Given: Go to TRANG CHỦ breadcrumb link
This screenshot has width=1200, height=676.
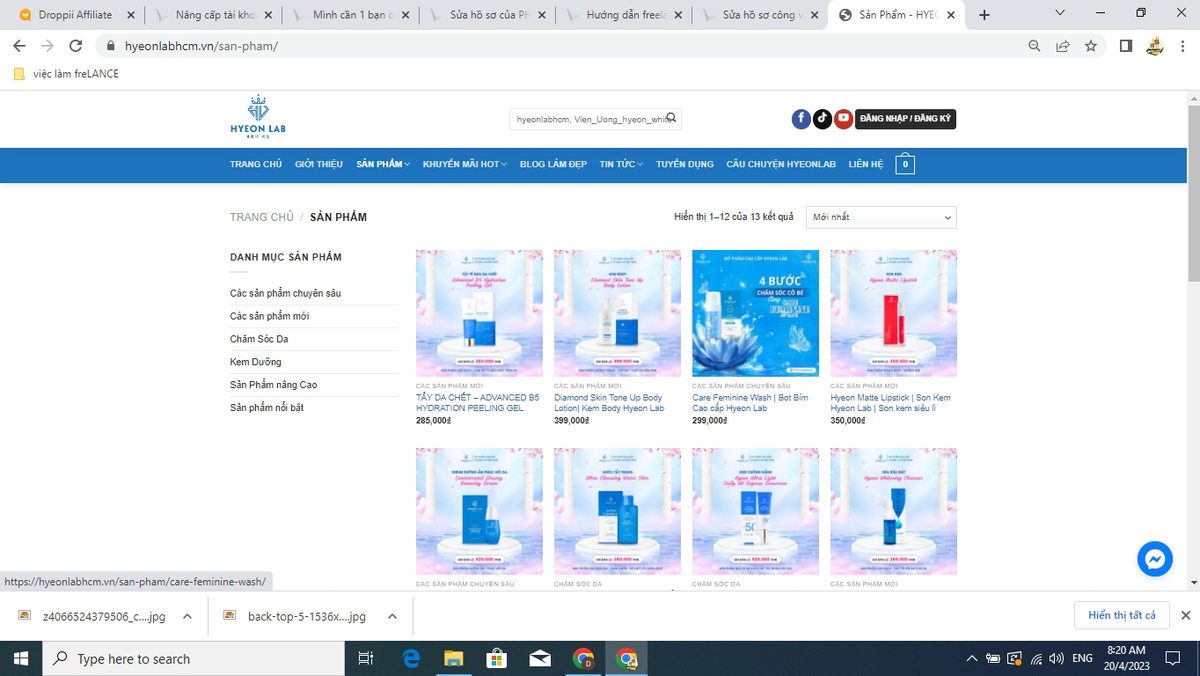Looking at the screenshot, I should [262, 217].
